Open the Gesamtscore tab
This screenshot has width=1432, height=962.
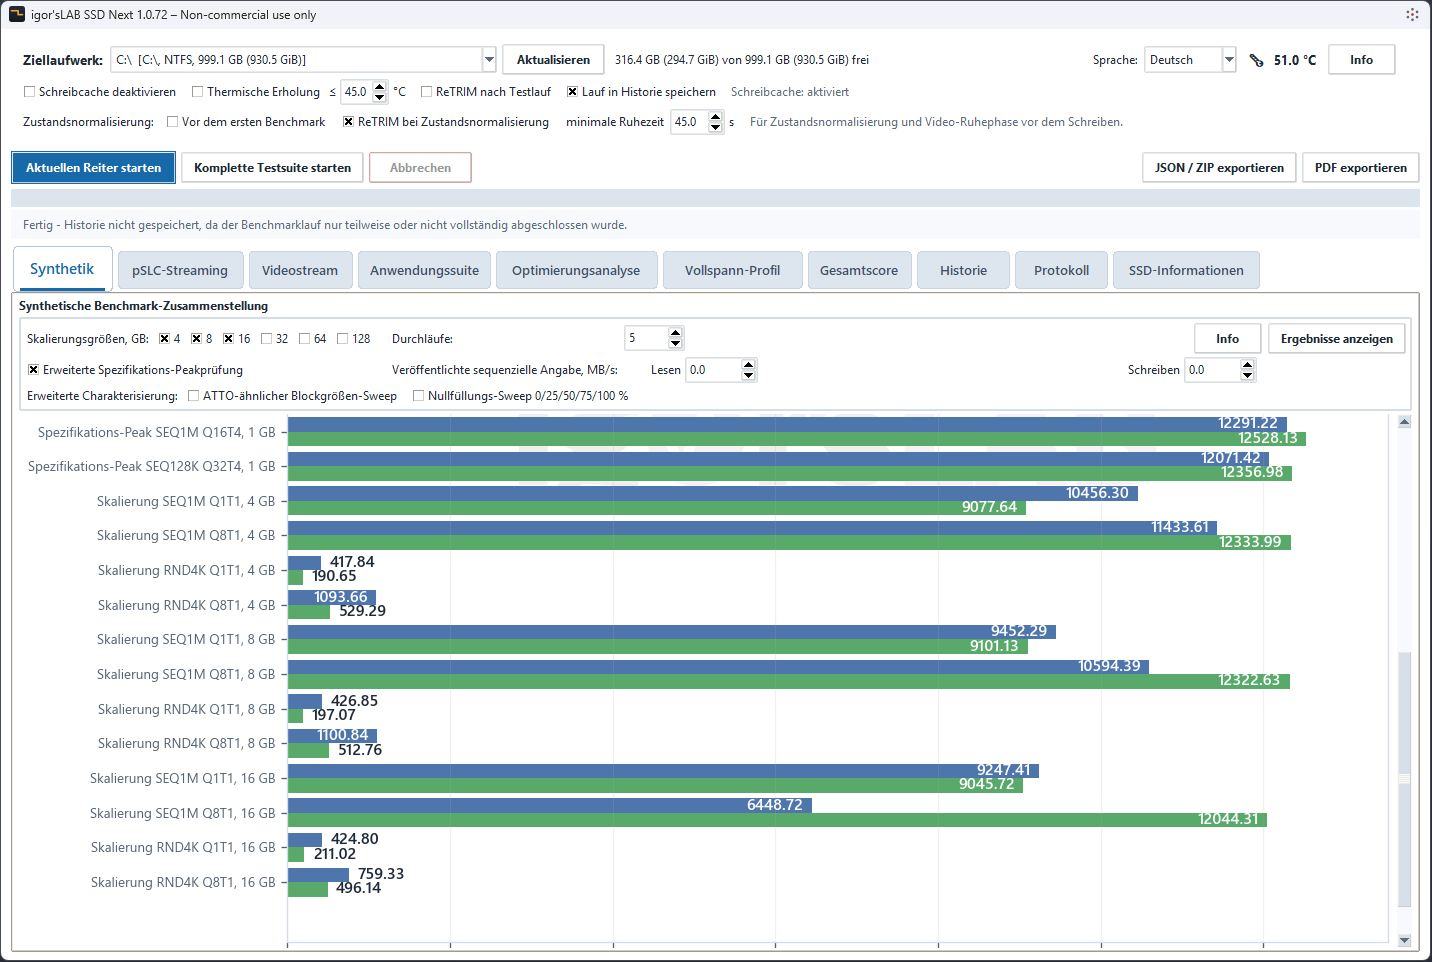click(x=859, y=270)
